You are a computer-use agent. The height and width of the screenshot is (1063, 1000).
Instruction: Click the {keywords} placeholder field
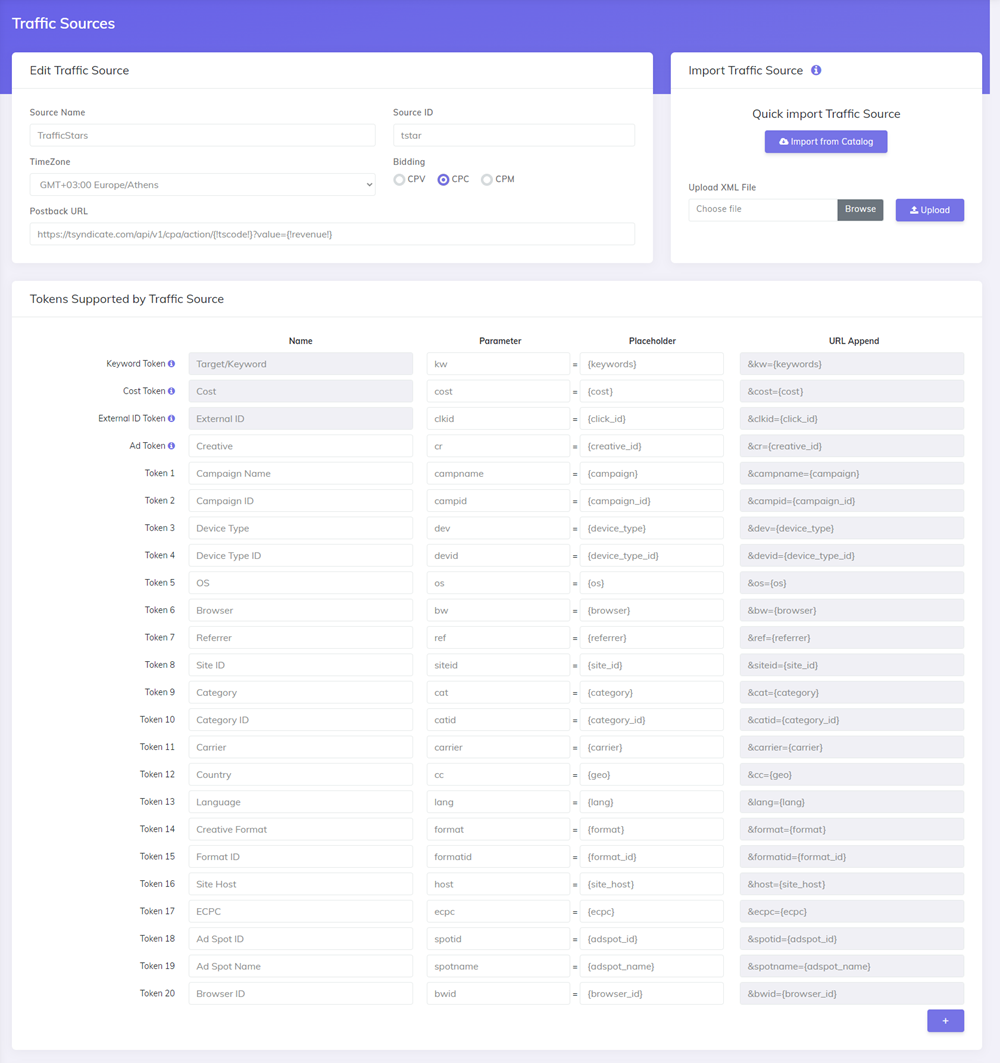coord(652,364)
